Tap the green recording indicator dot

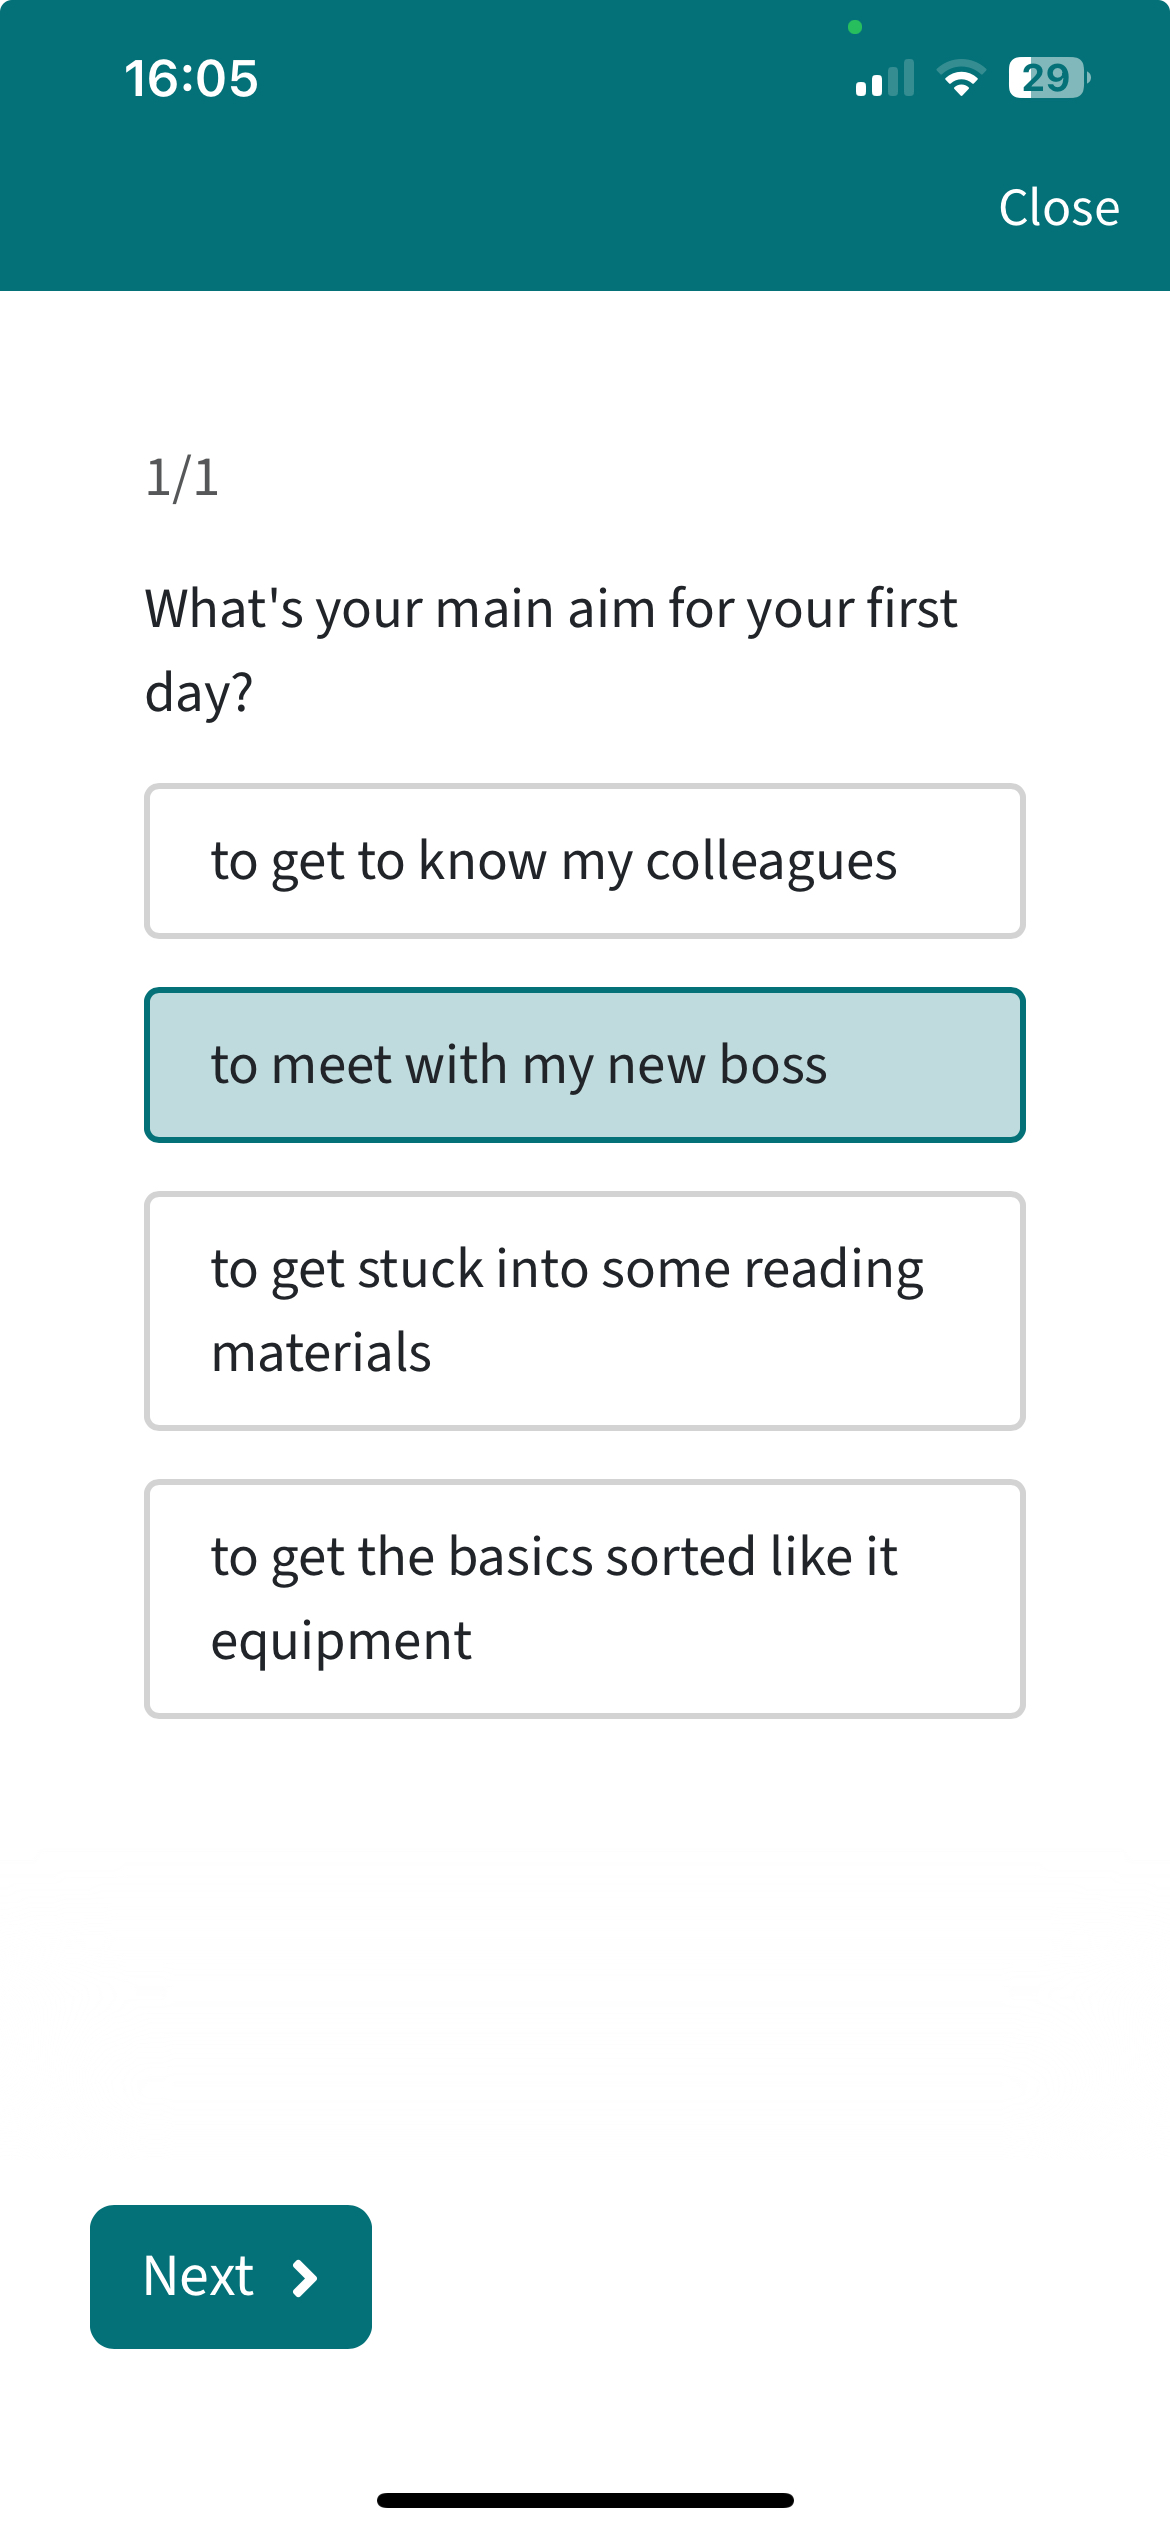click(x=855, y=28)
